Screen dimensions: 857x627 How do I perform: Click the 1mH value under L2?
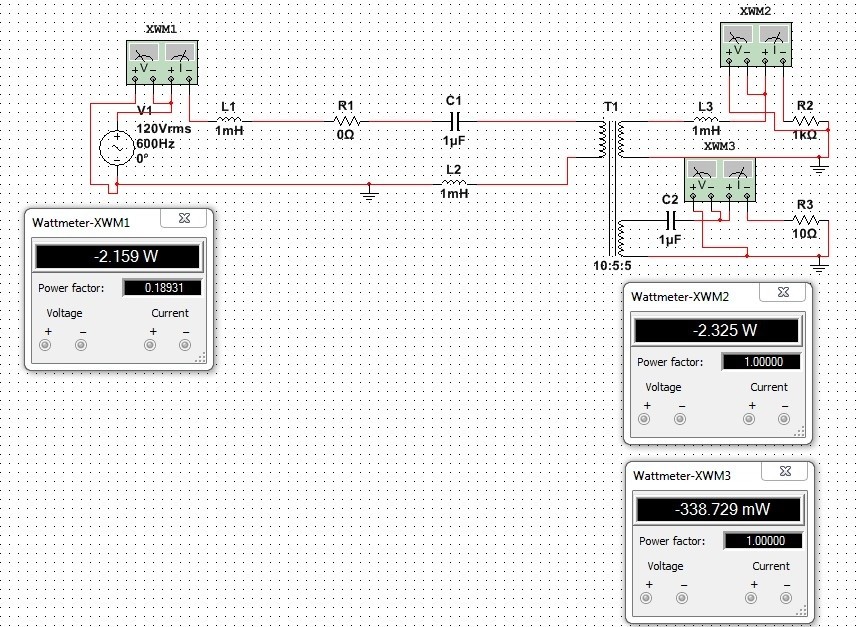tap(454, 194)
